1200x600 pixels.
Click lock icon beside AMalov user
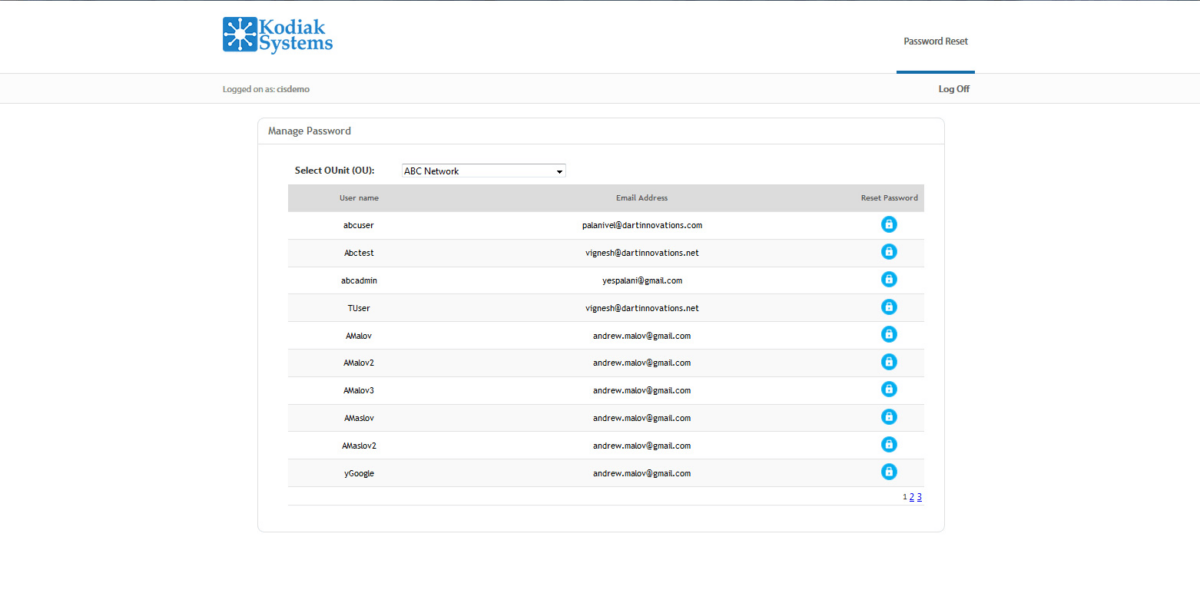(x=888, y=335)
